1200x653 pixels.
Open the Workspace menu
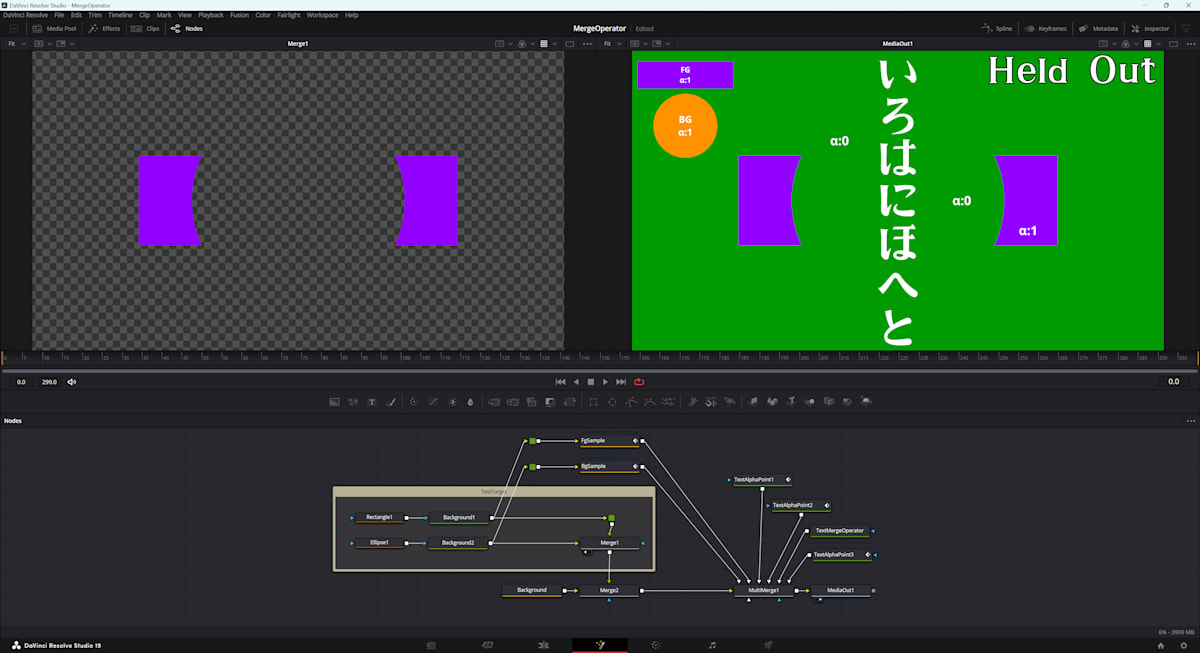322,15
